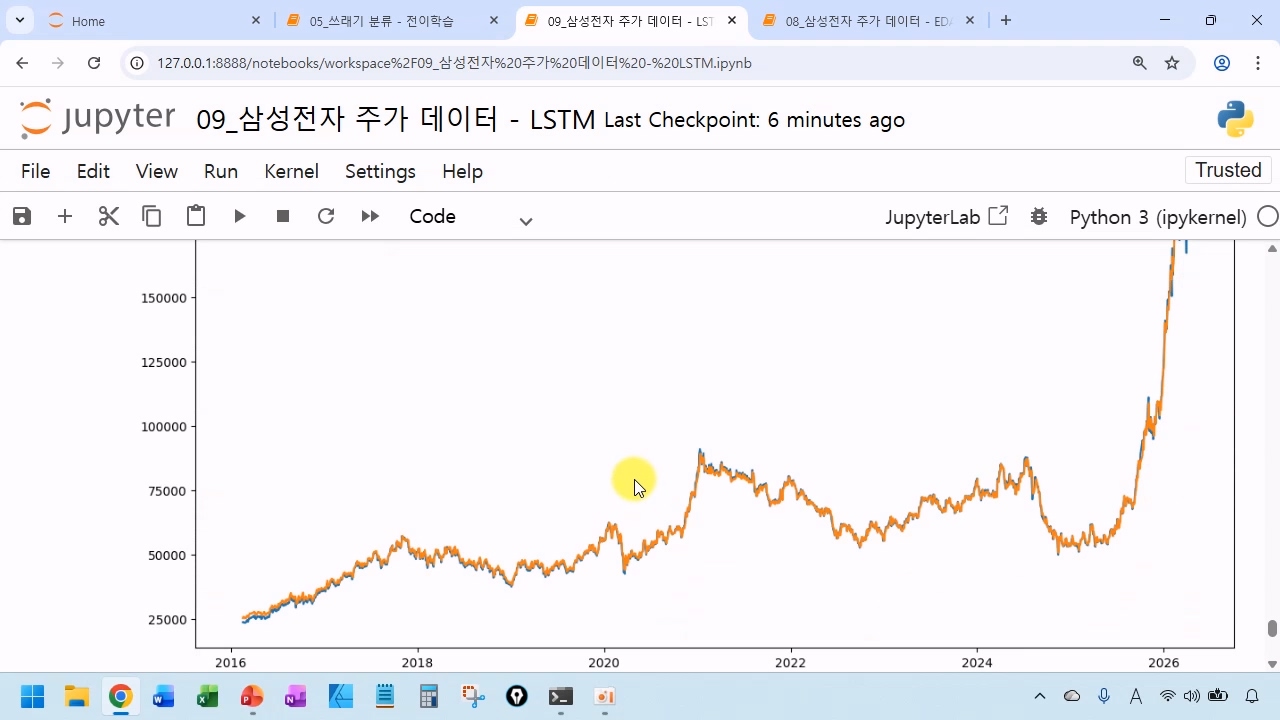Go forward in browser history
The image size is (1280, 720).
[58, 63]
